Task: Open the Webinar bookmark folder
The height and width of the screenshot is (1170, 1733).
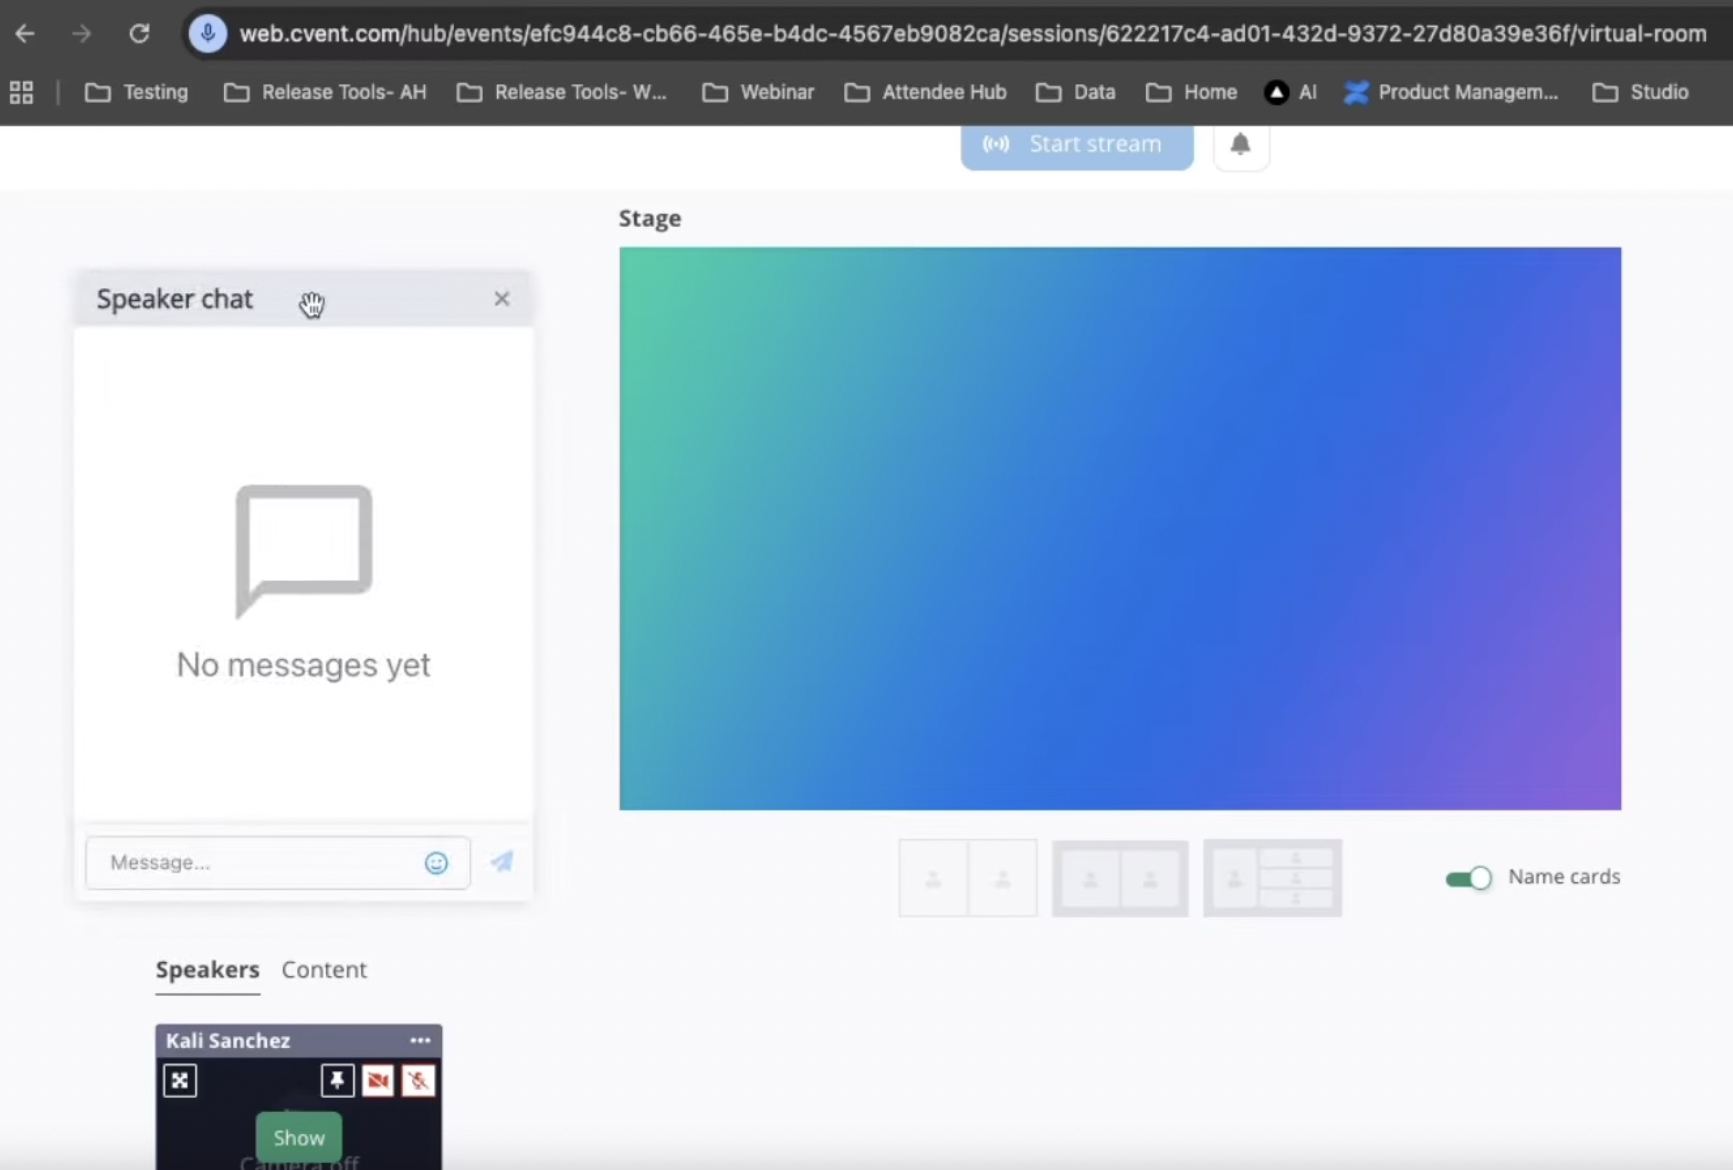Action: point(758,92)
